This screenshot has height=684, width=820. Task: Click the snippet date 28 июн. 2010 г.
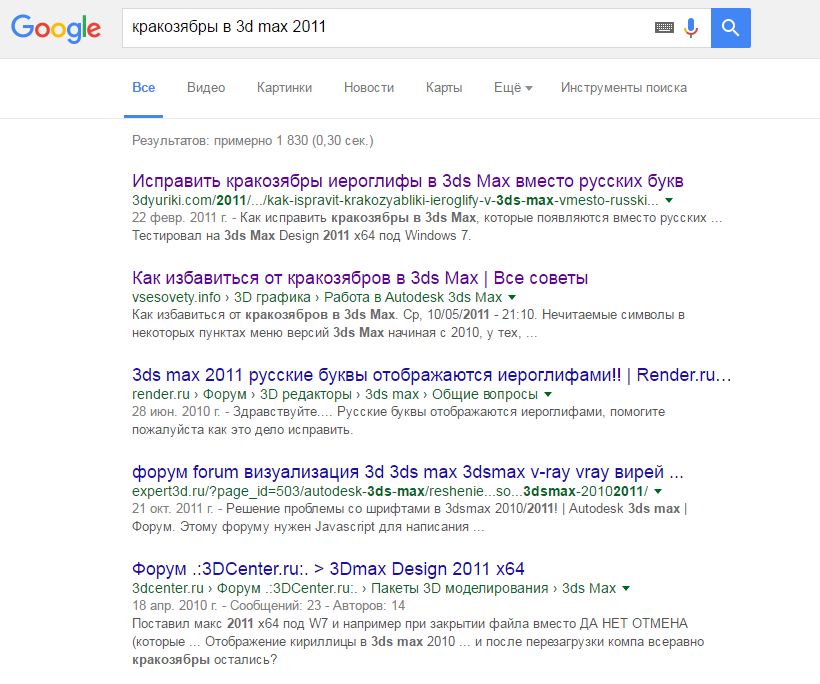click(x=176, y=412)
